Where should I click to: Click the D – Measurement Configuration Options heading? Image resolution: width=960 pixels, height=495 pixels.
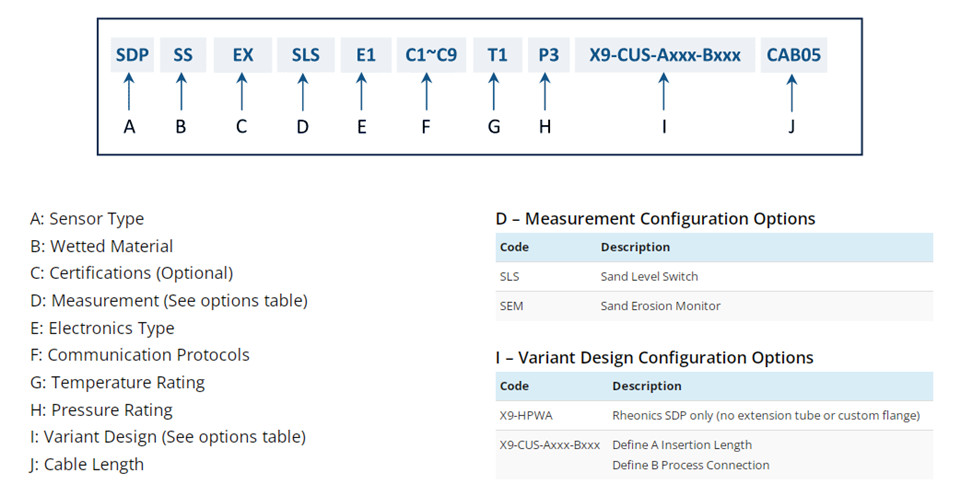tap(655, 218)
